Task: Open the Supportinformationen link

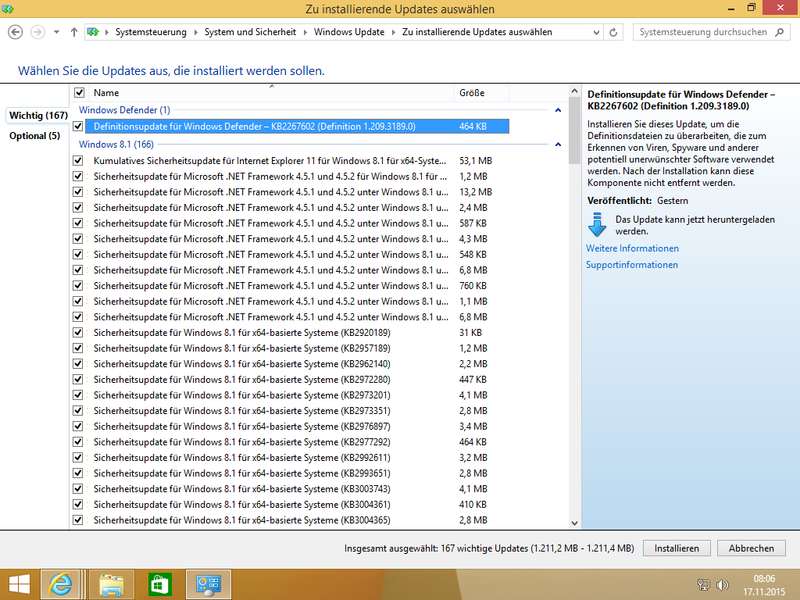Action: coord(632,265)
